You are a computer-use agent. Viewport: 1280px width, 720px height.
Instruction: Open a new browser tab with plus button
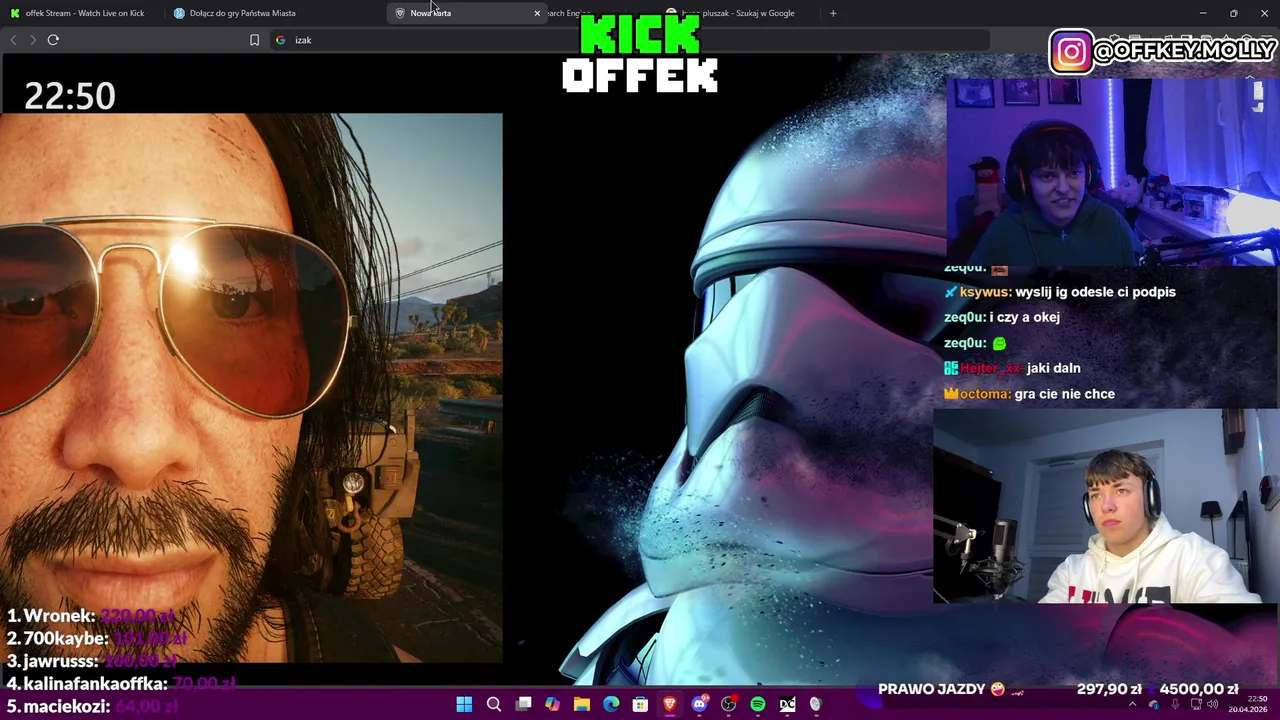pyautogui.click(x=833, y=13)
